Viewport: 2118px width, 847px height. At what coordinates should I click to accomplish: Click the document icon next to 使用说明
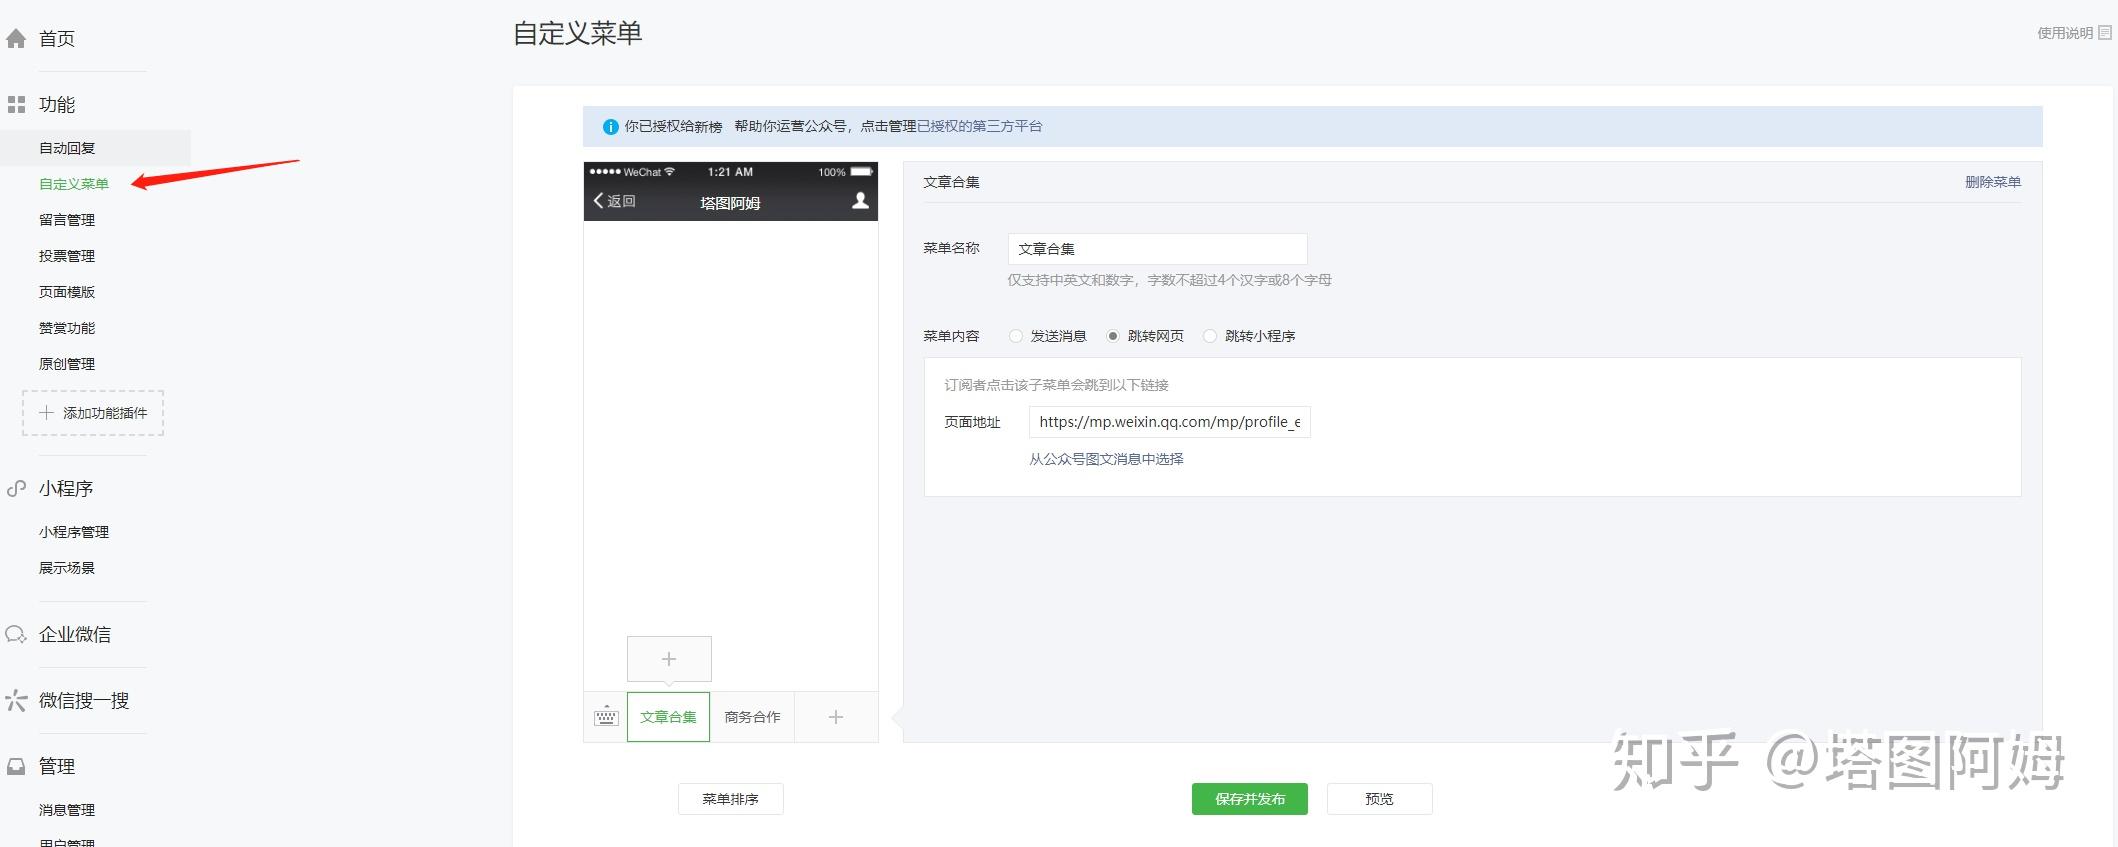pos(2105,33)
